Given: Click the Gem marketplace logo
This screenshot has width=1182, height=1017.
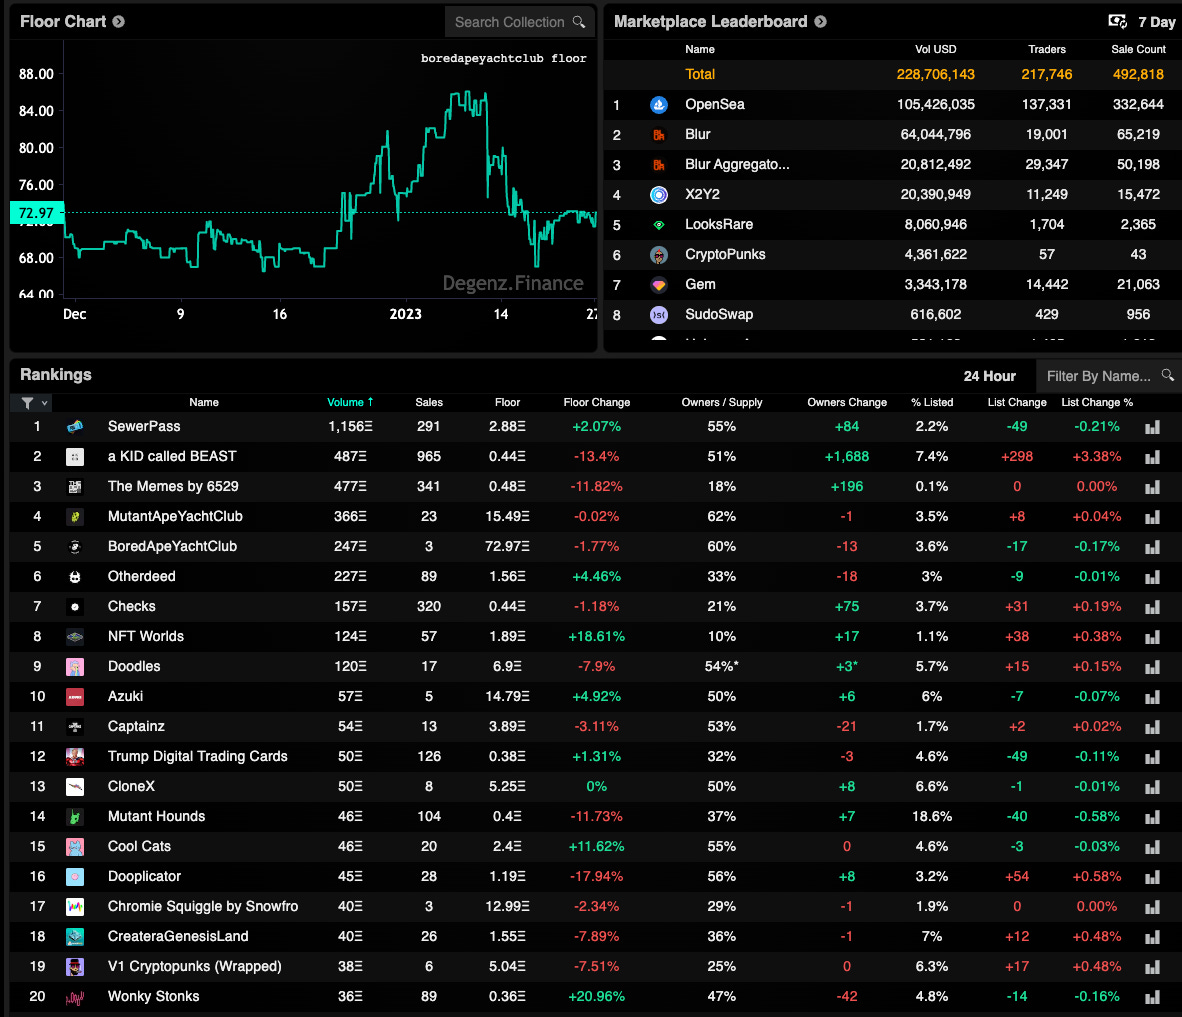Looking at the screenshot, I should click(x=659, y=285).
